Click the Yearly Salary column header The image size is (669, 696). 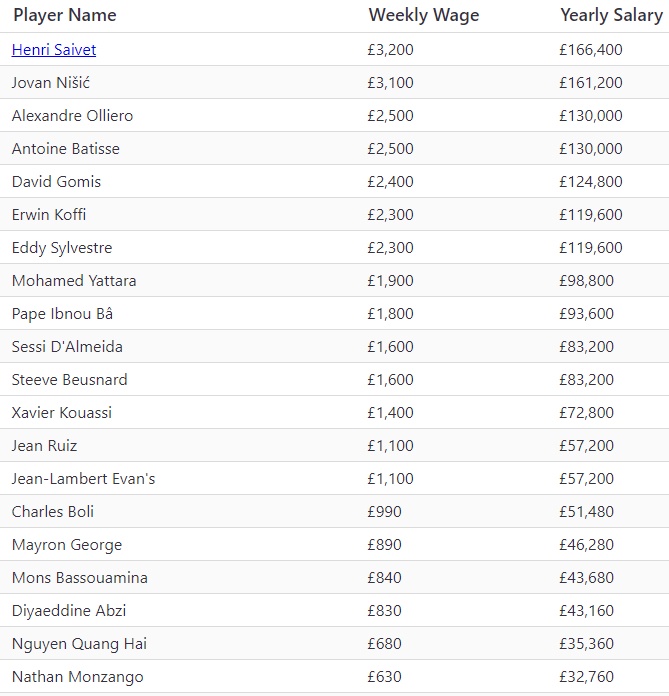tap(612, 15)
